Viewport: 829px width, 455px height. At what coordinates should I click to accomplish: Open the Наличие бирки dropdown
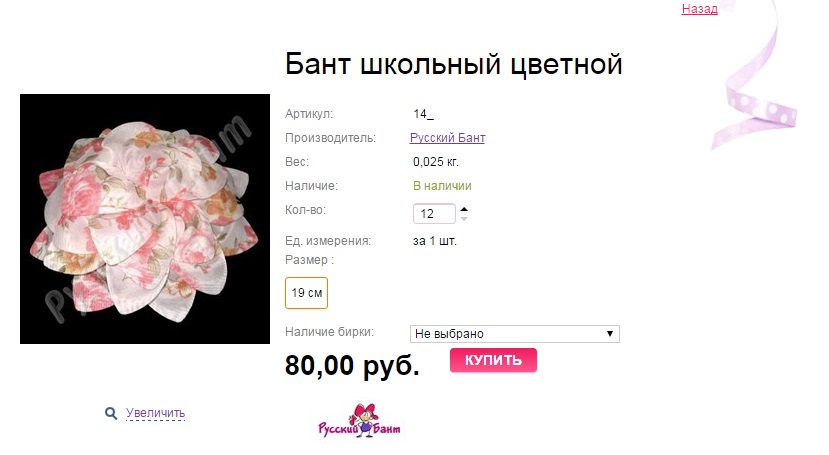click(x=514, y=334)
